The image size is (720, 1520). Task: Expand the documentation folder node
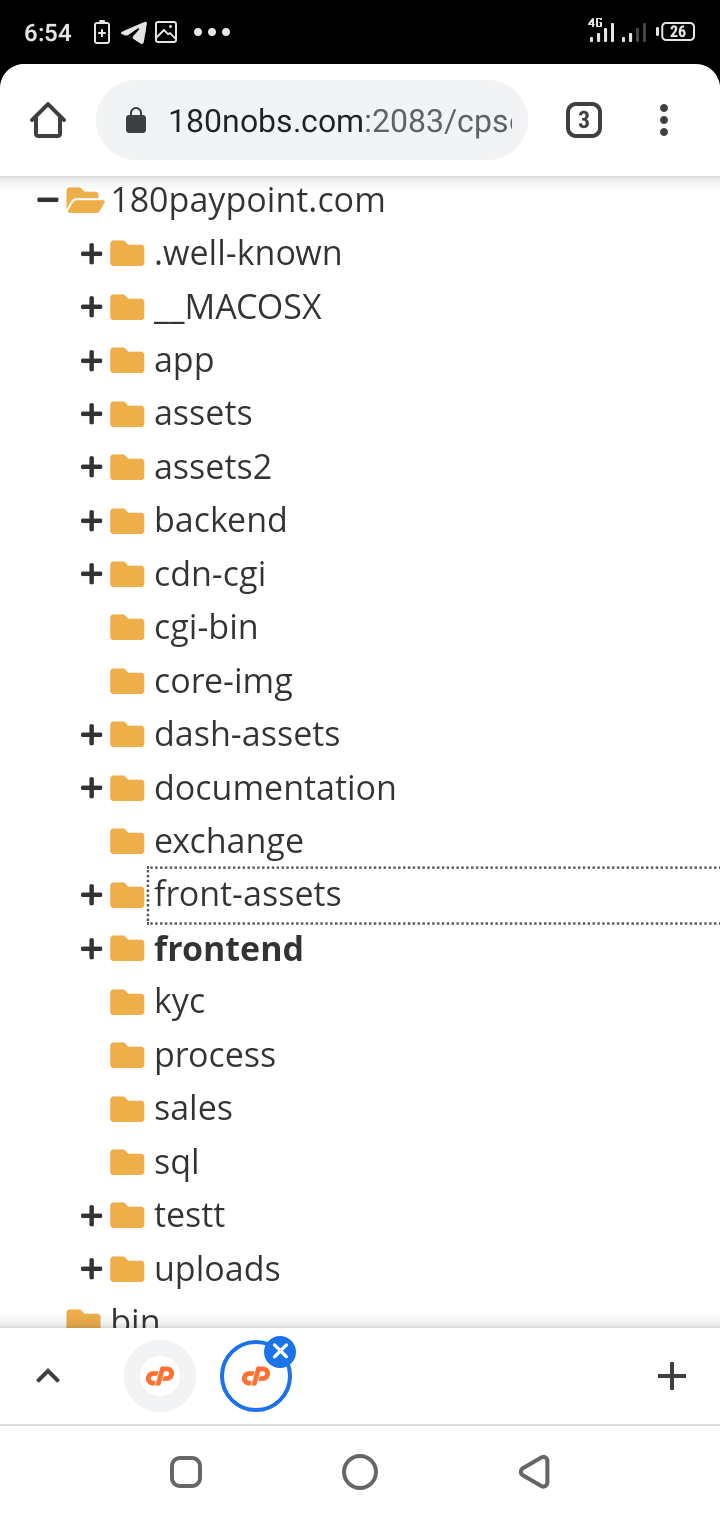point(92,788)
